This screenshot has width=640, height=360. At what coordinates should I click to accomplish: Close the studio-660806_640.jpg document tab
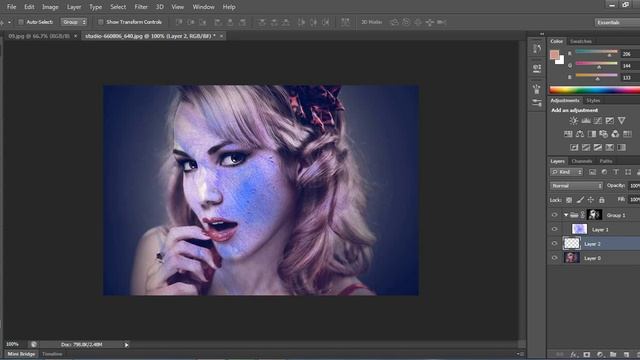[x=221, y=36]
